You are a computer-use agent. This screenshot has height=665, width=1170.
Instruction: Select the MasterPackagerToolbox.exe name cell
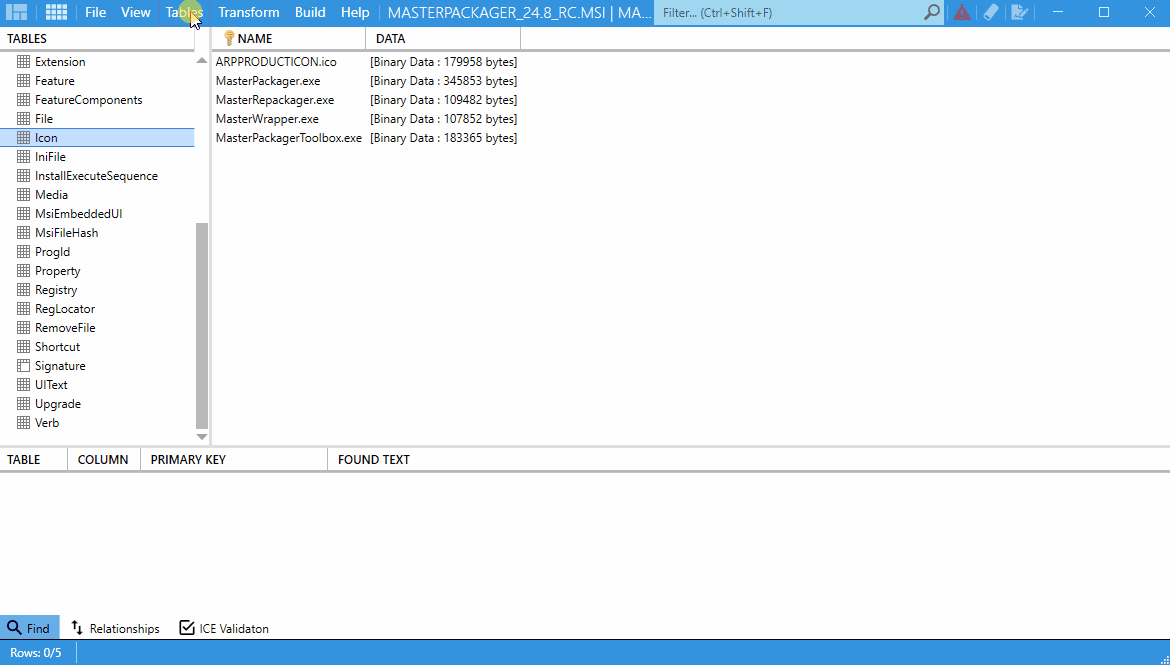(x=289, y=138)
